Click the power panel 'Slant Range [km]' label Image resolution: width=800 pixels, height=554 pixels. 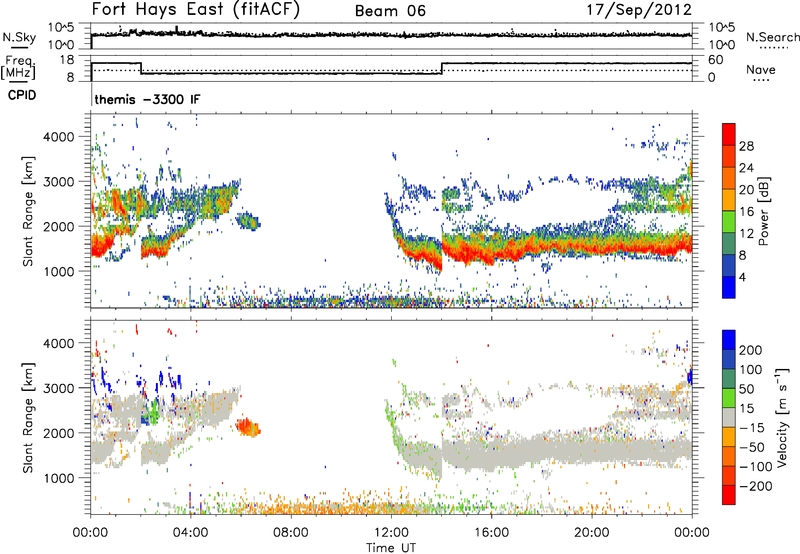[28, 211]
